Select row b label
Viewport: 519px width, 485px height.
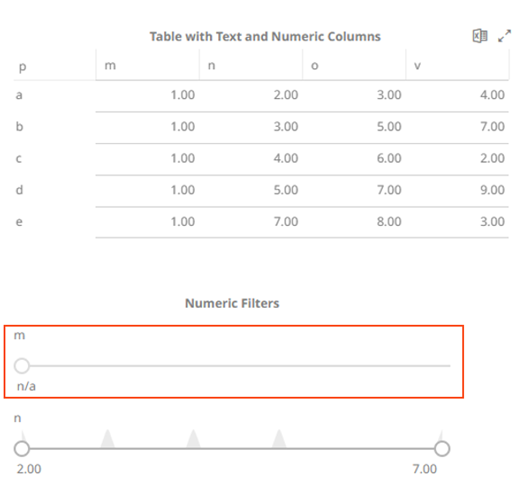click(x=19, y=127)
